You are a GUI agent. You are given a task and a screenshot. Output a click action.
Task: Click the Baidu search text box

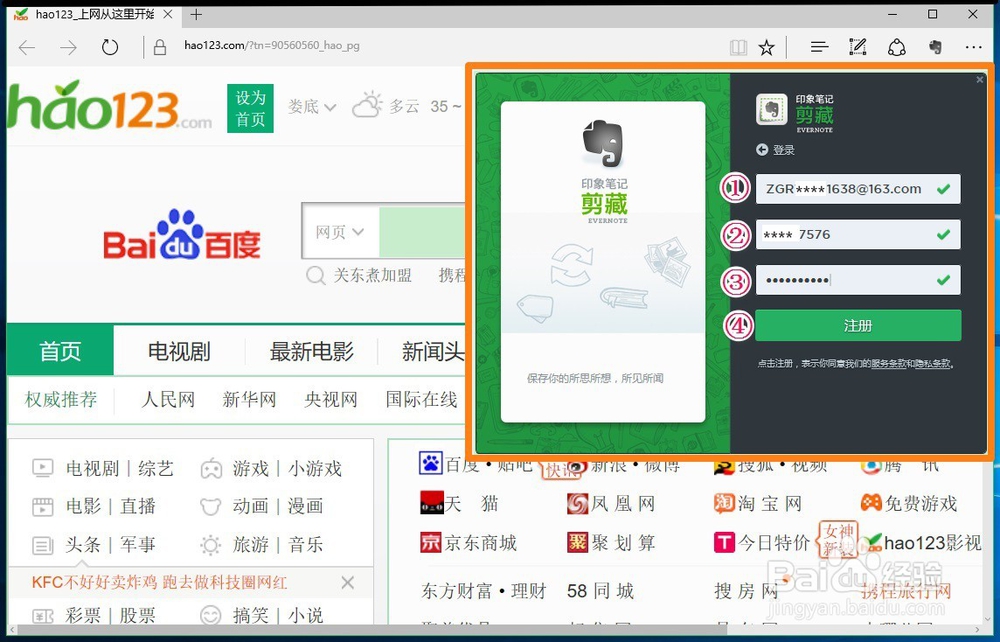pyautogui.click(x=422, y=231)
